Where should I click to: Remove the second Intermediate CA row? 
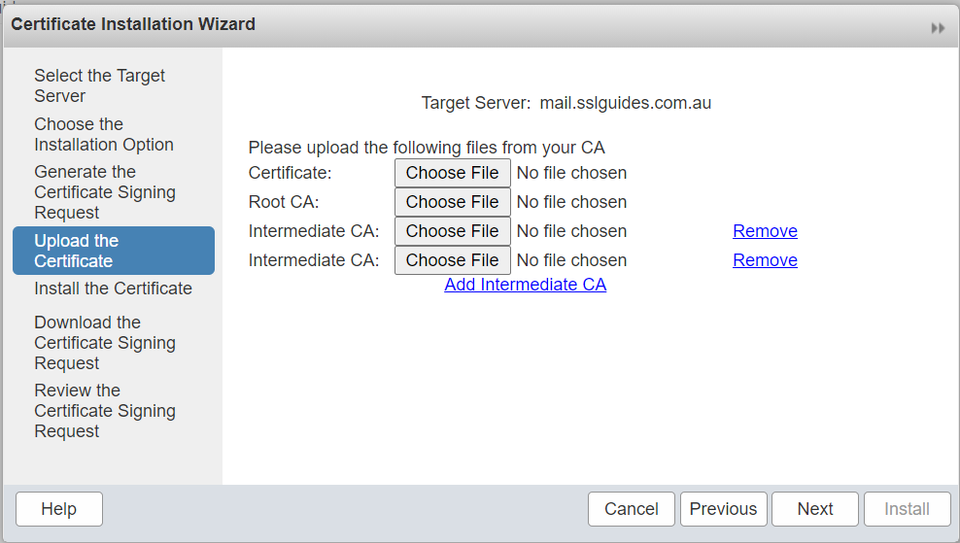[x=765, y=260]
